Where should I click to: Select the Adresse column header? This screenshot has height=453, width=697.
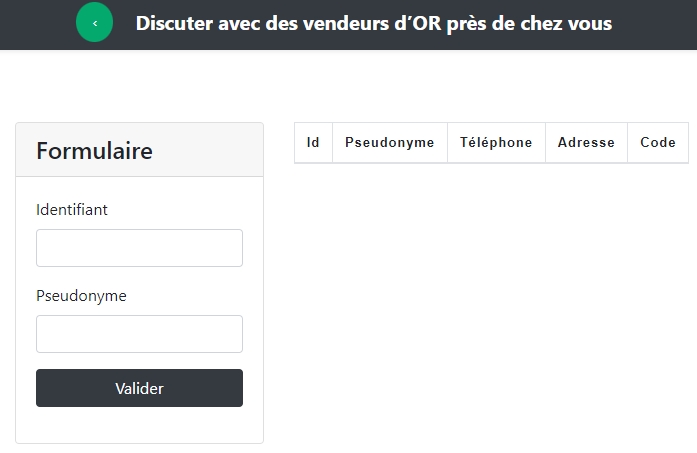[x=586, y=143]
